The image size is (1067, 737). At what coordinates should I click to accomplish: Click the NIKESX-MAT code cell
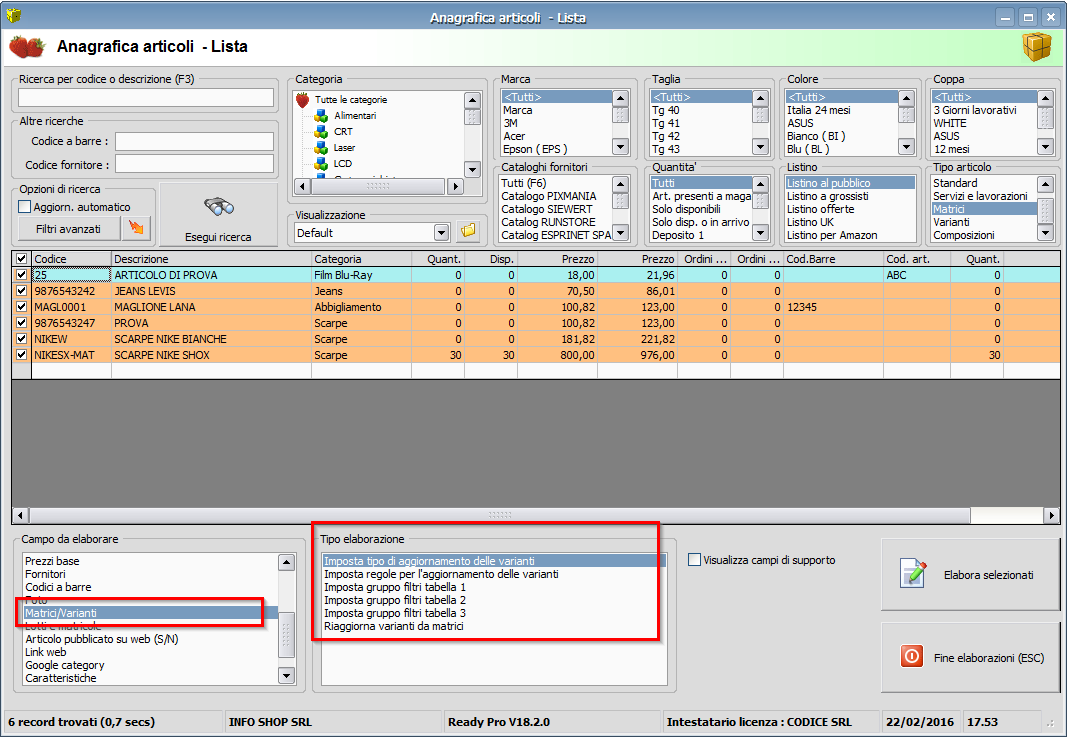coord(71,355)
